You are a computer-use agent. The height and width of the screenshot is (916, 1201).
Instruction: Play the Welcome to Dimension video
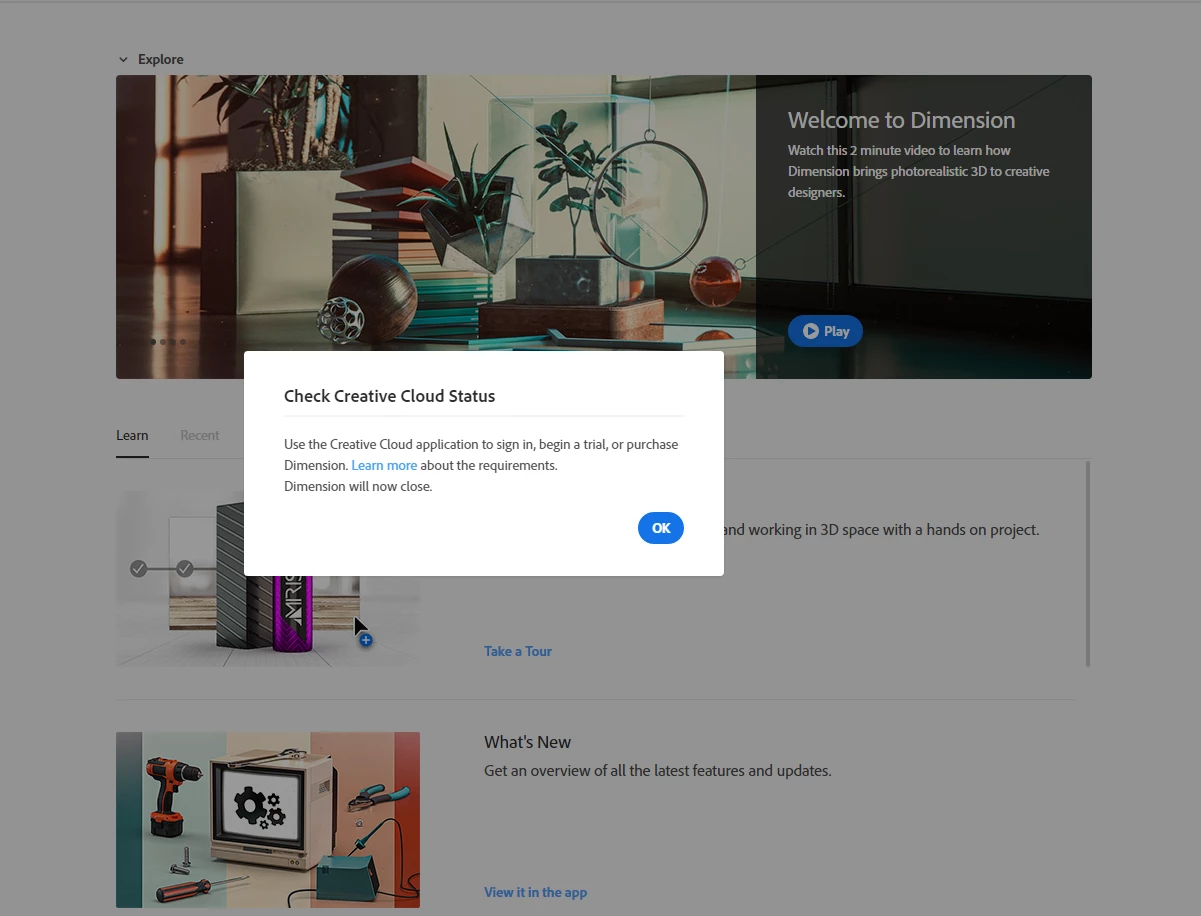click(x=825, y=331)
